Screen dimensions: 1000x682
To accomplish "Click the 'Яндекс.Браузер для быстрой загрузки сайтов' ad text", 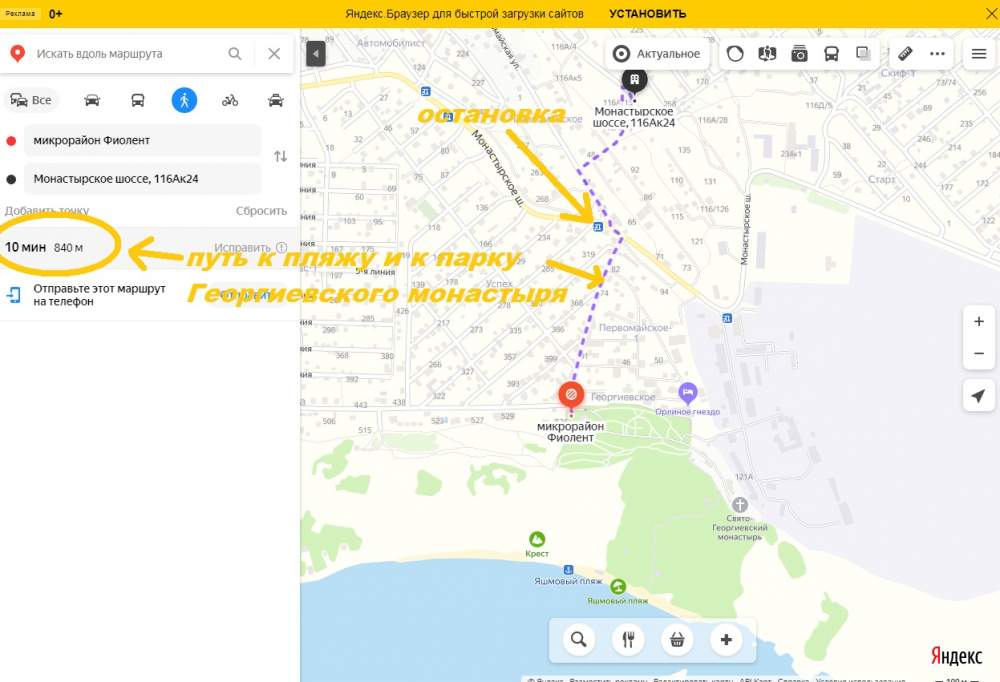I will 464,13.
